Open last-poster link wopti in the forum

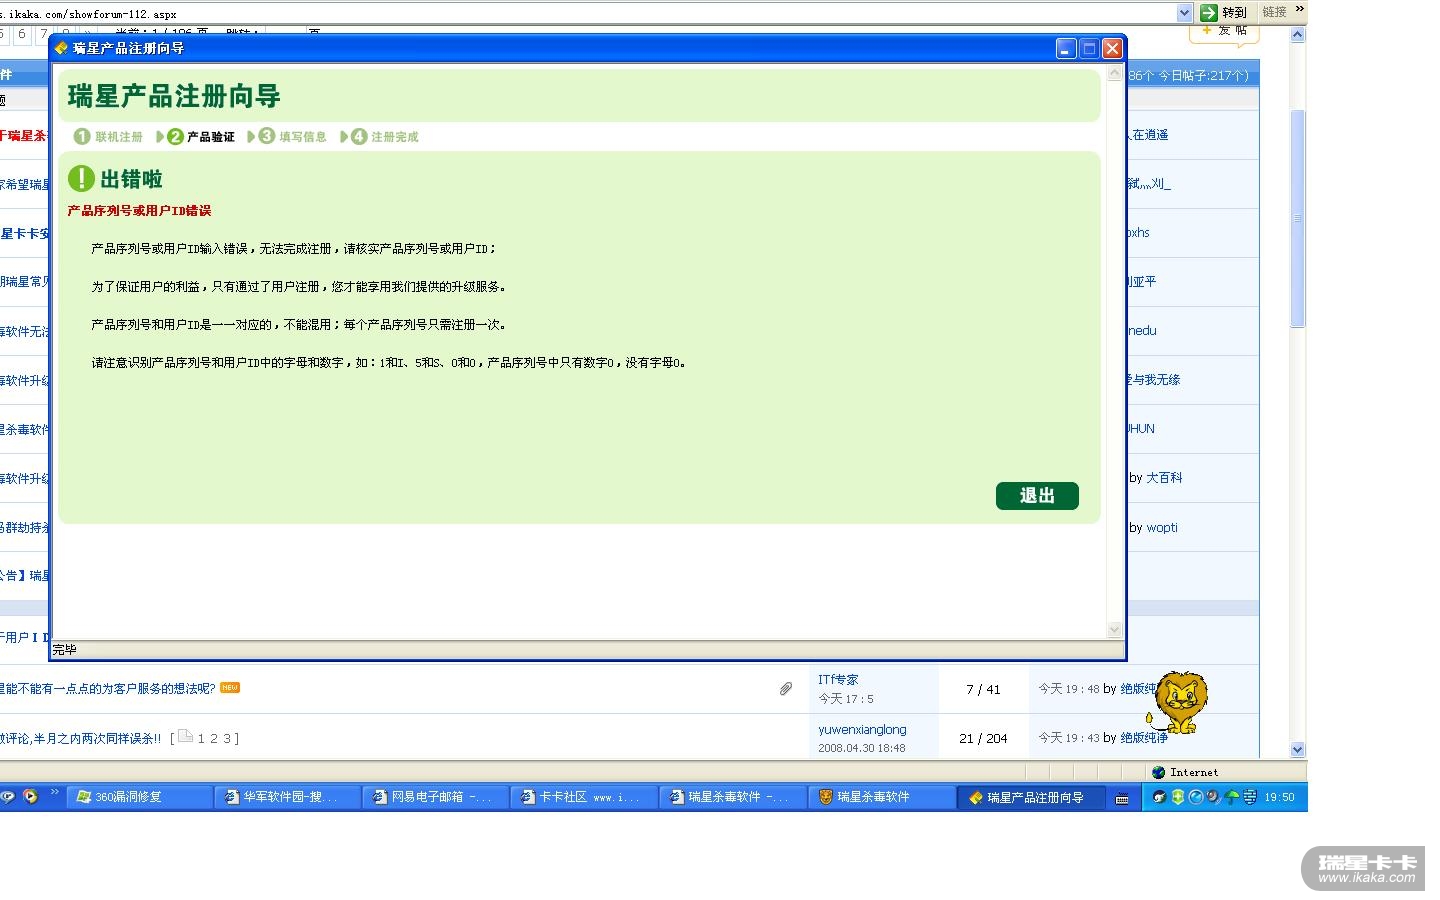point(1162,528)
